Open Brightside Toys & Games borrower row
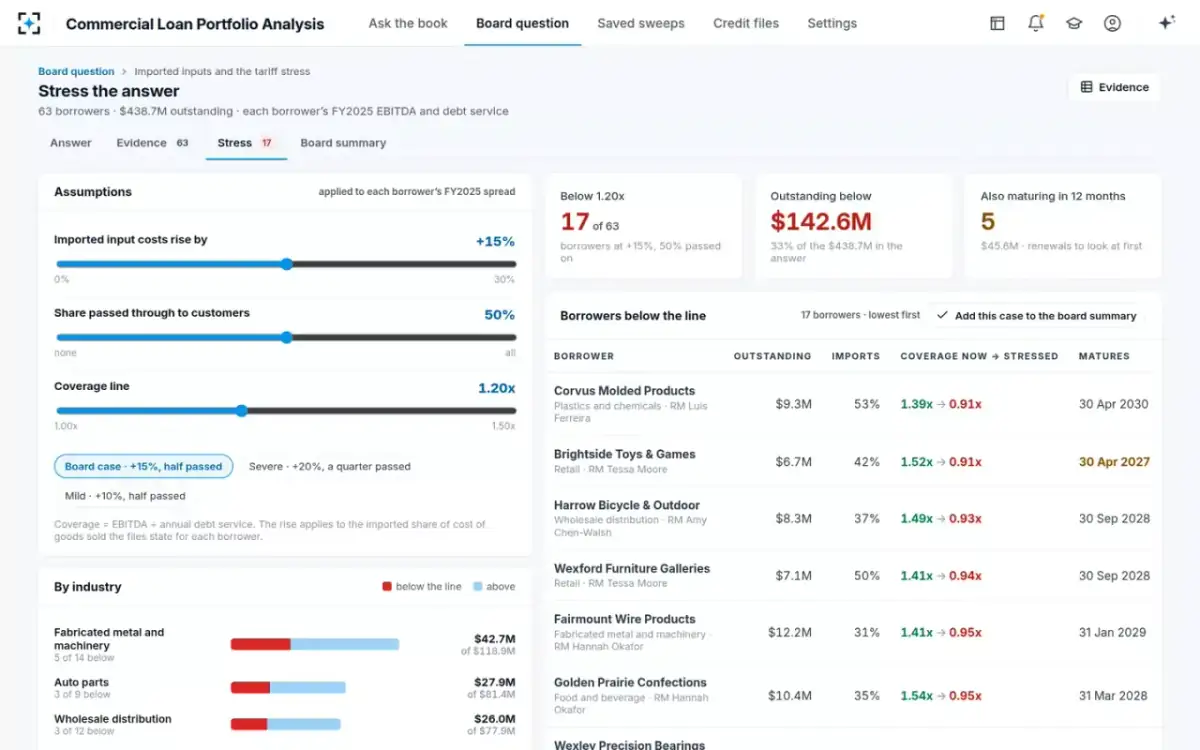This screenshot has height=750, width=1200. [854, 461]
